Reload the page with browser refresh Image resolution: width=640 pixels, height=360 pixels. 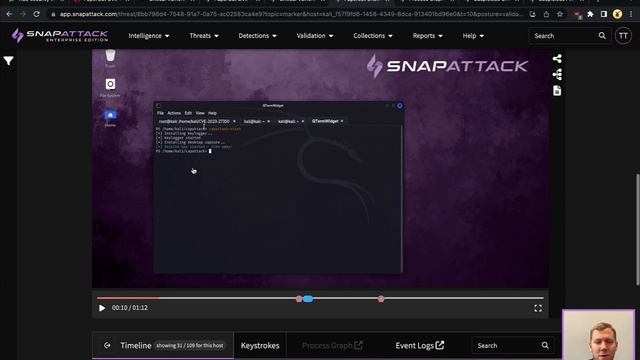tap(36, 14)
